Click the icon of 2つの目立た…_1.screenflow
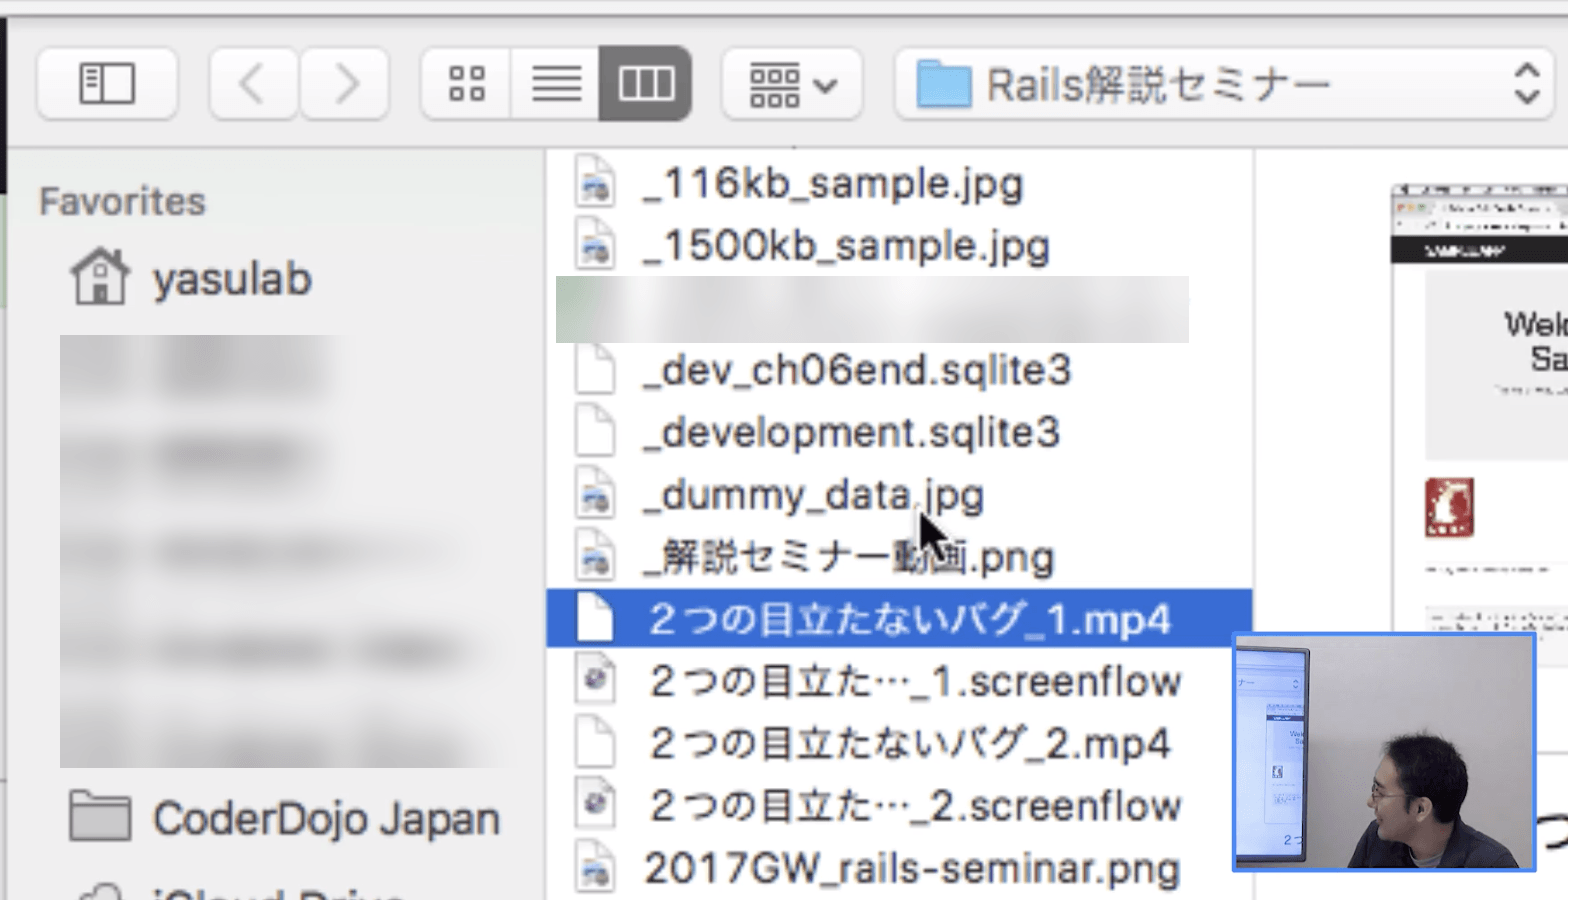The width and height of the screenshot is (1570, 900). [595, 681]
